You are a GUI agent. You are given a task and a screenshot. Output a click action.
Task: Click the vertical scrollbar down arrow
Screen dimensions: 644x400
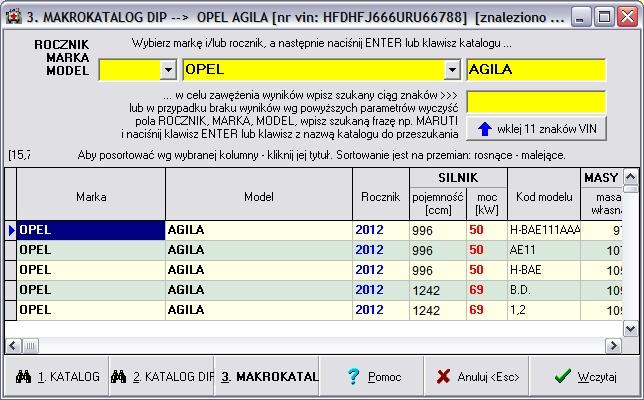(x=630, y=329)
